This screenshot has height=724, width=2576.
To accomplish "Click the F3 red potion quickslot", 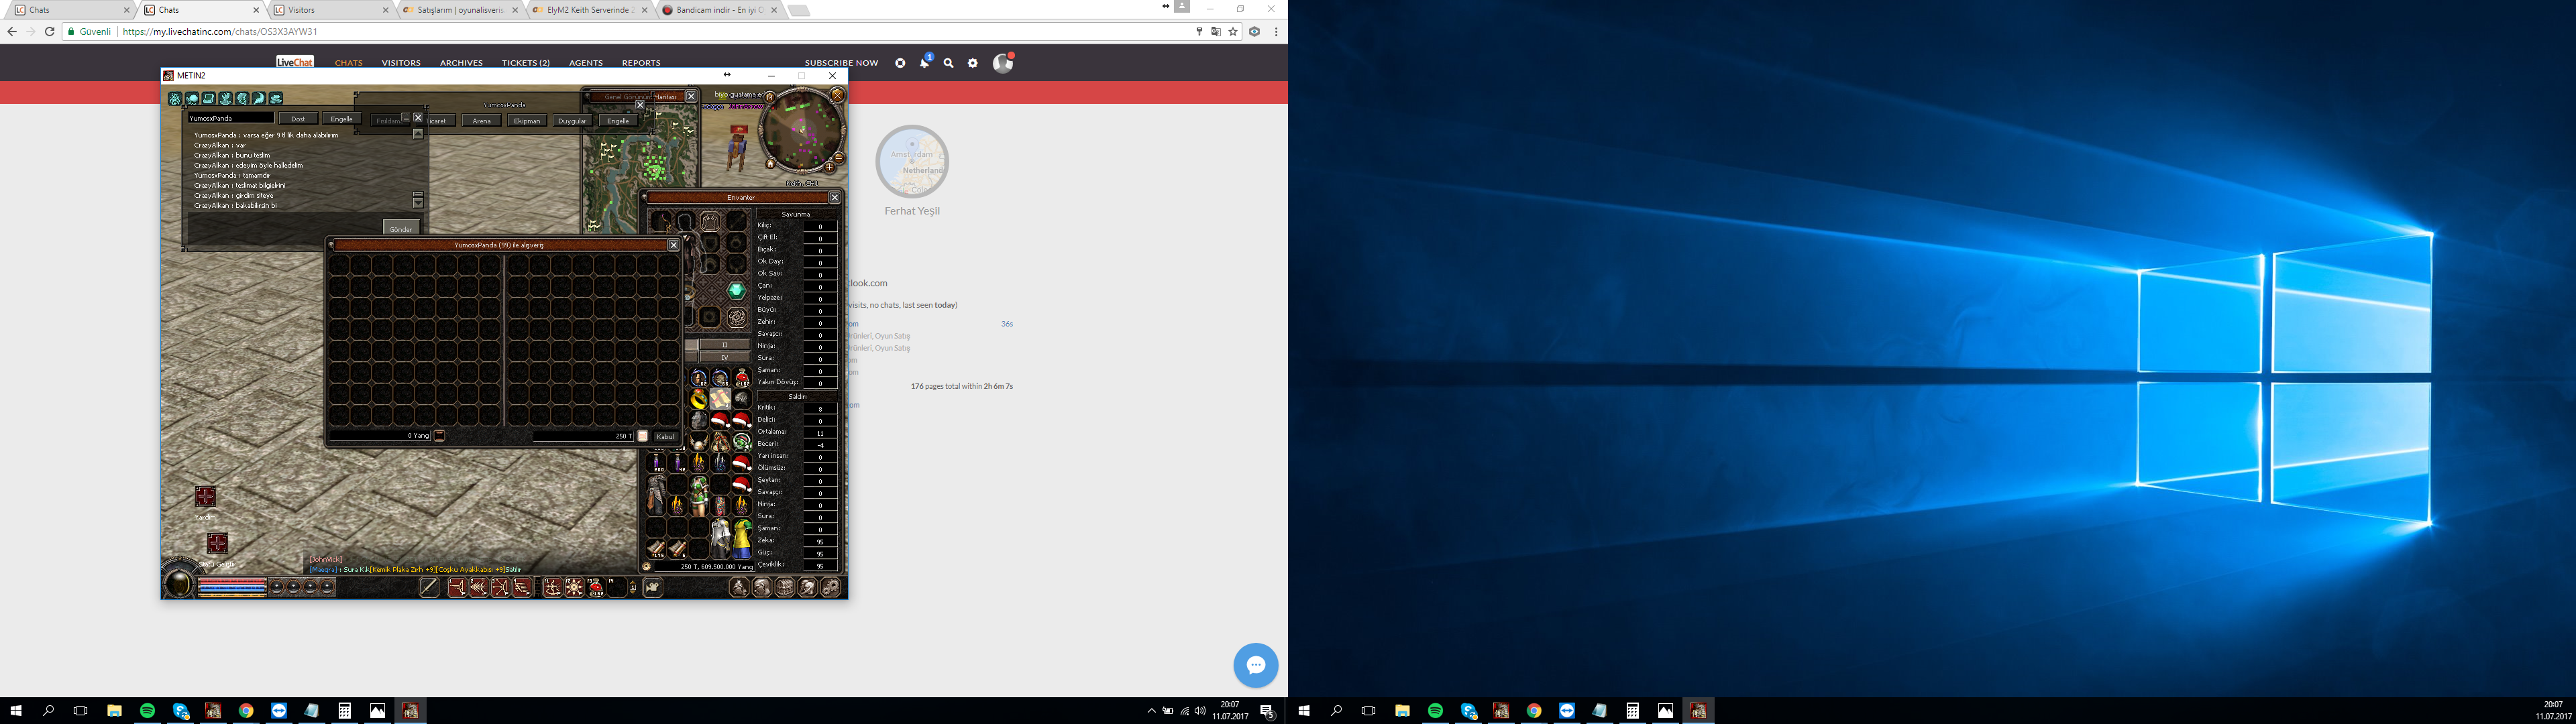I will click(596, 587).
